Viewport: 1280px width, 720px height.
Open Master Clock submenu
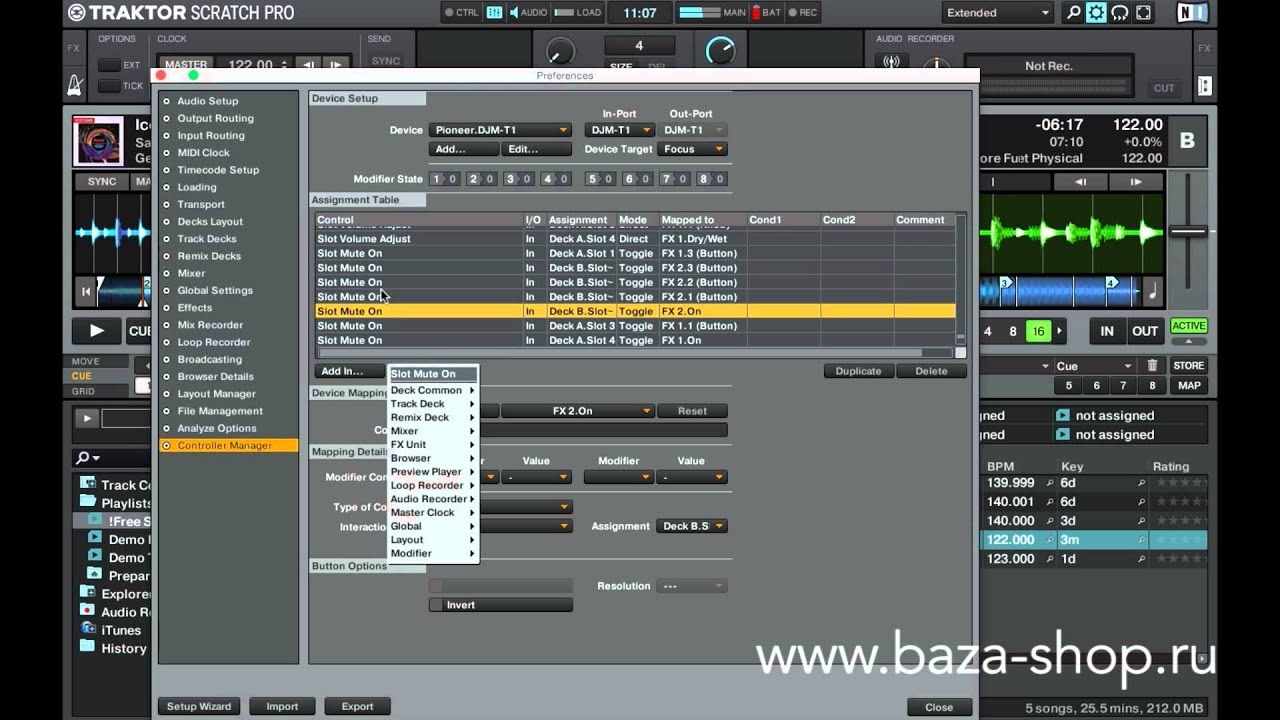pos(433,512)
